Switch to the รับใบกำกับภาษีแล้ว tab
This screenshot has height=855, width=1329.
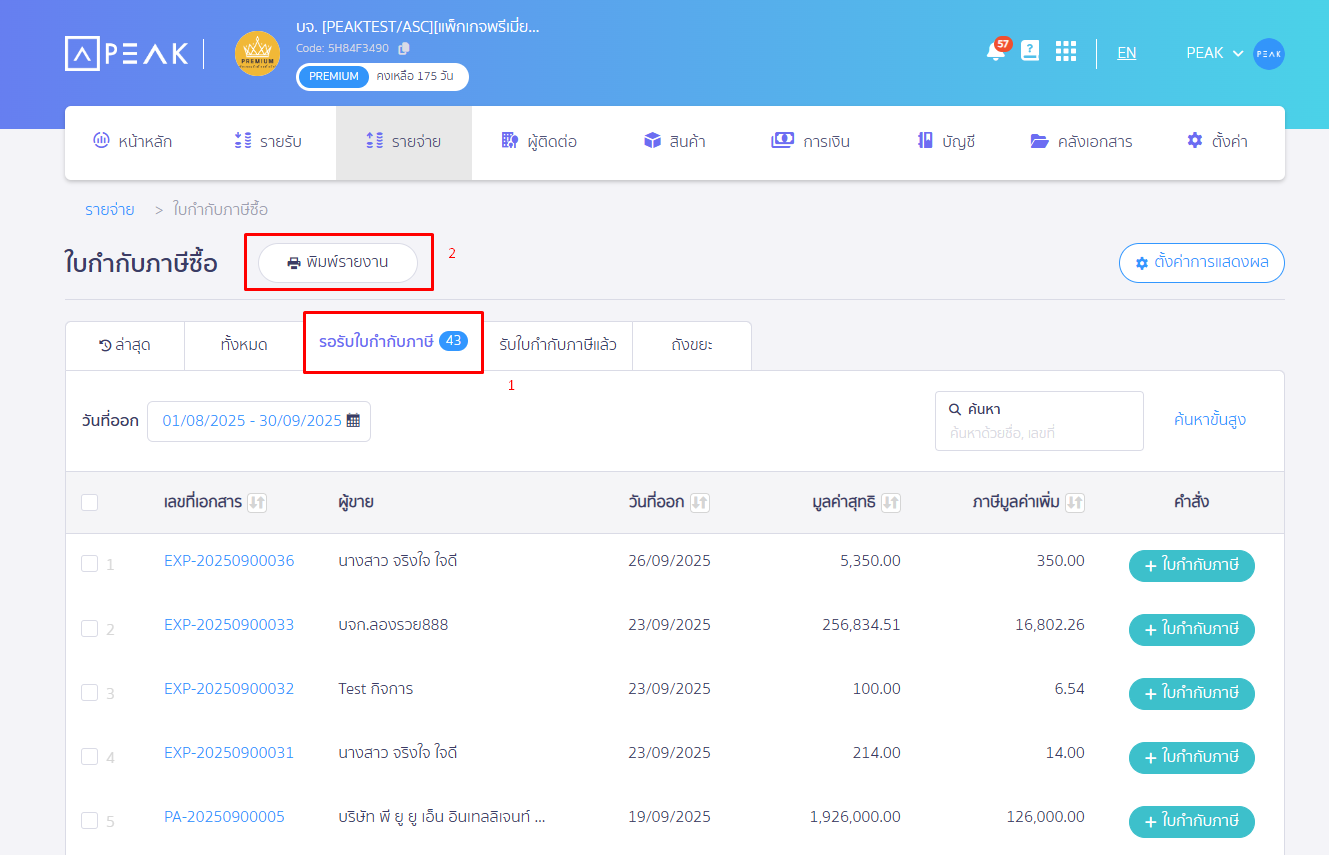point(557,345)
